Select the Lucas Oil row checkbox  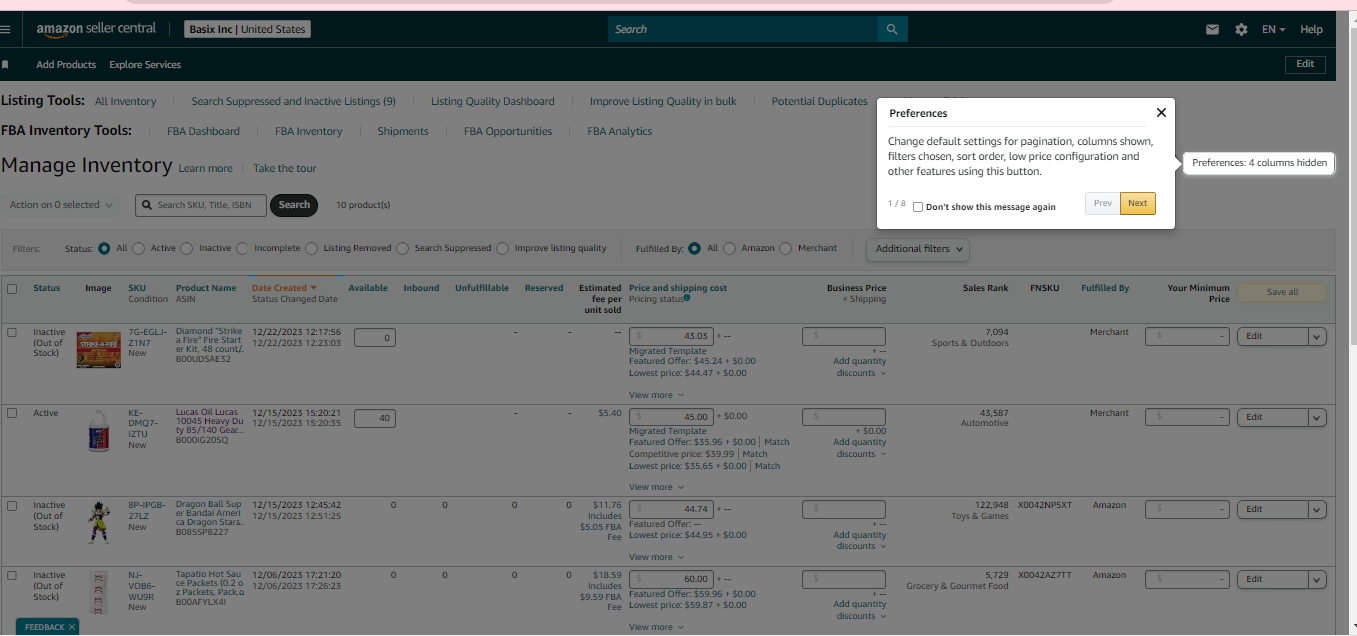(x=12, y=413)
